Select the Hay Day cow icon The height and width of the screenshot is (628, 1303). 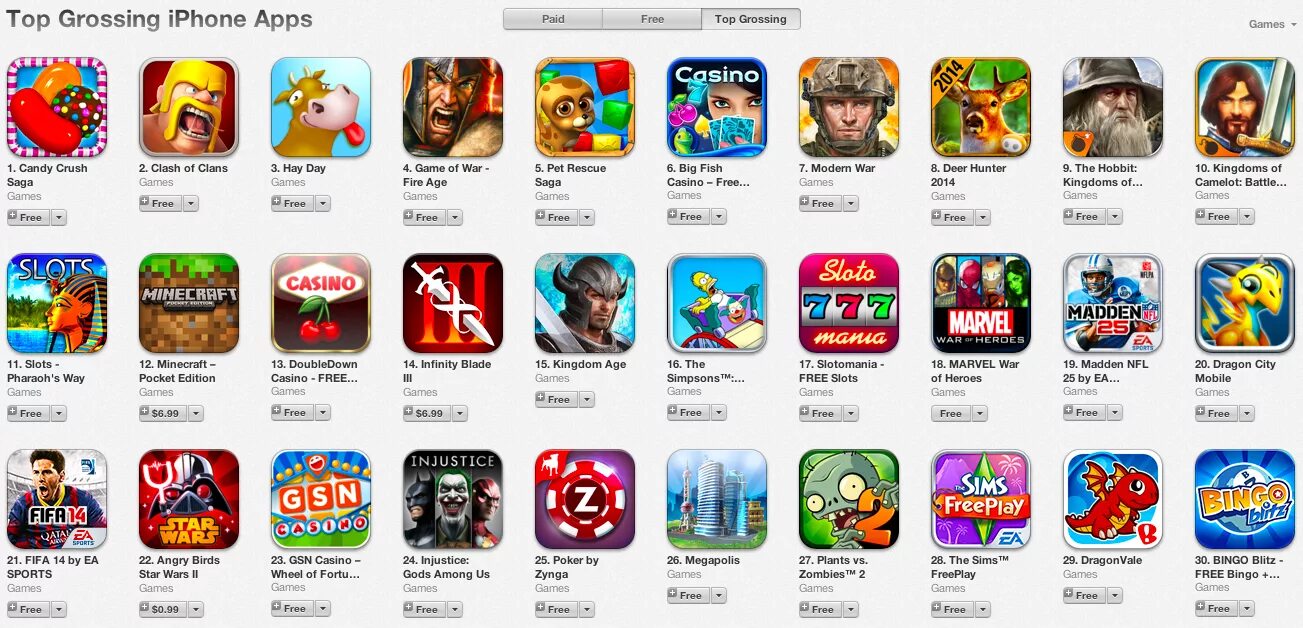coord(321,107)
